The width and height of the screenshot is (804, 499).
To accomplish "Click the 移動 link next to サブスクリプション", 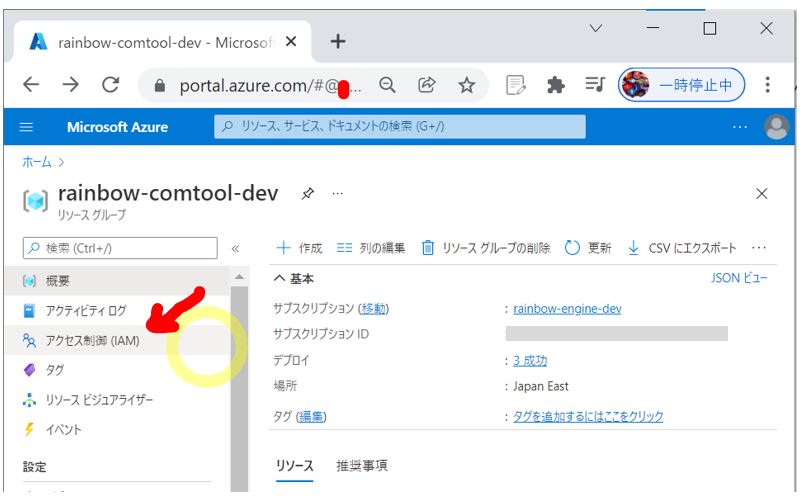I will coord(373,308).
